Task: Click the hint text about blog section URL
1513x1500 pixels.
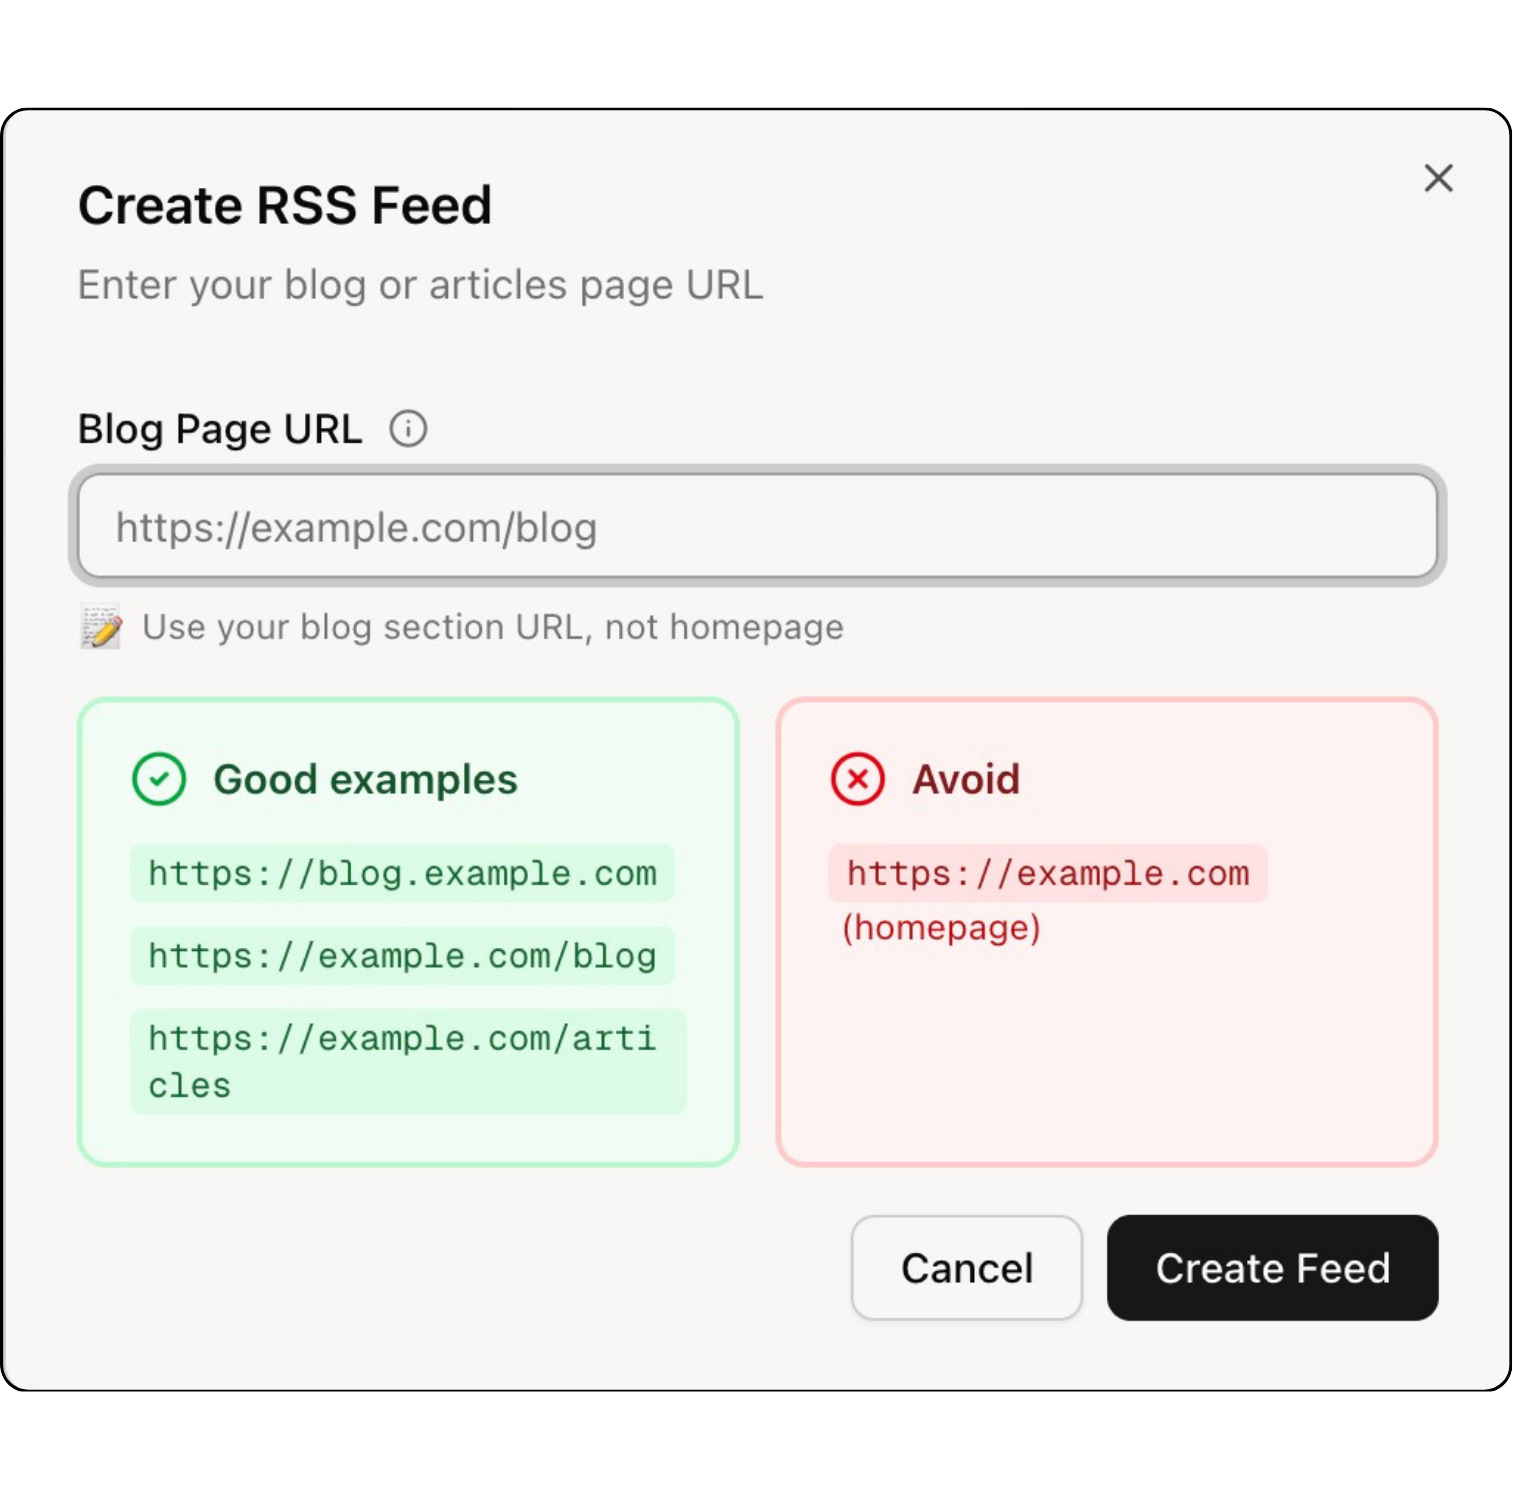Action: tap(493, 627)
